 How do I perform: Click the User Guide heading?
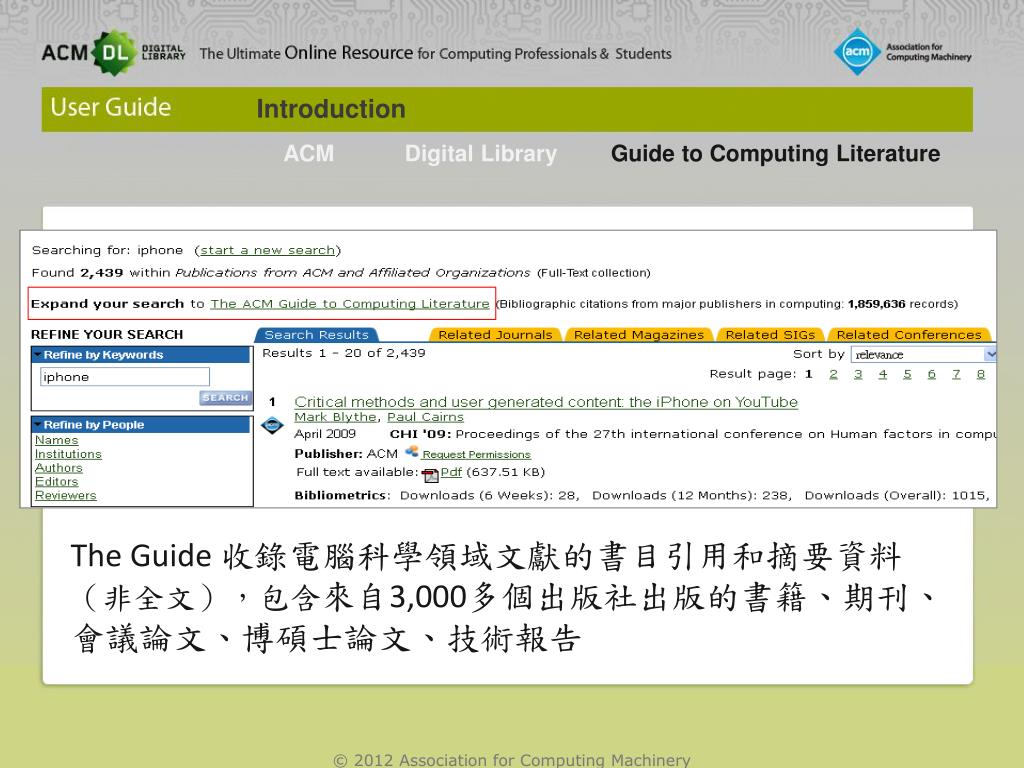111,107
